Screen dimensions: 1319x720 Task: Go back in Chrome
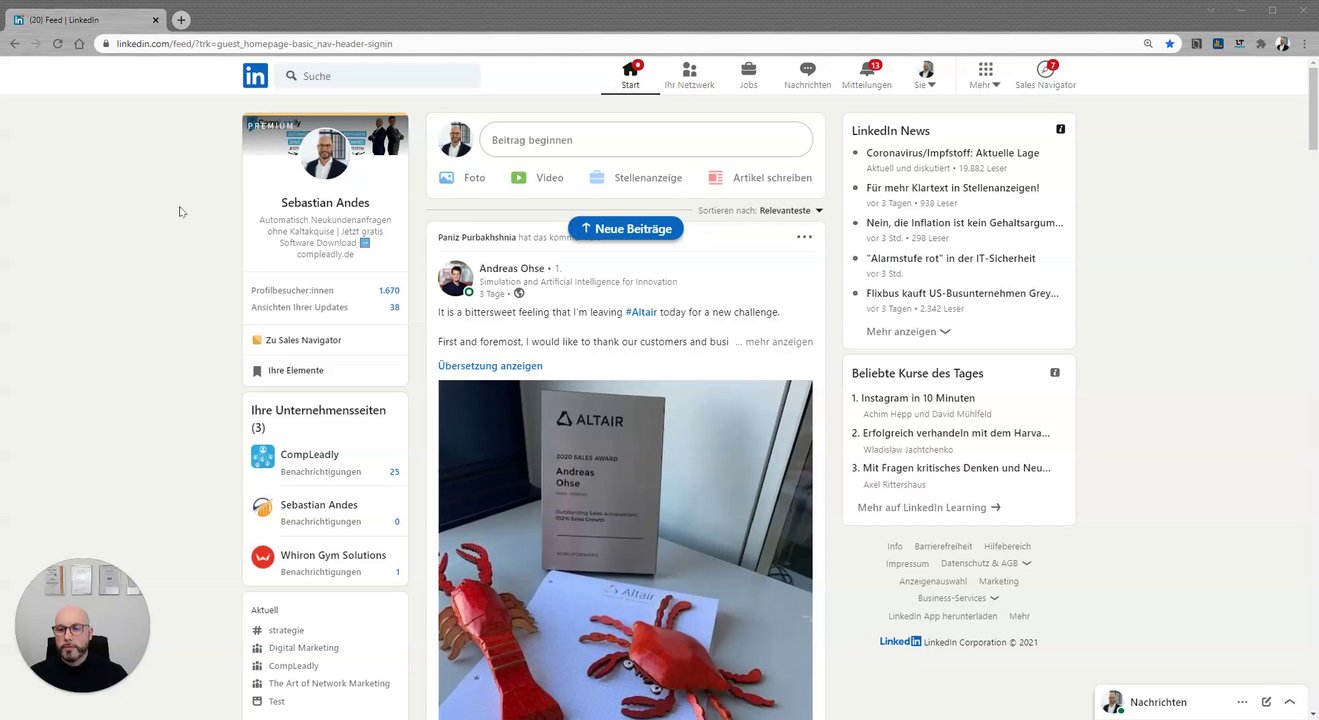14,44
